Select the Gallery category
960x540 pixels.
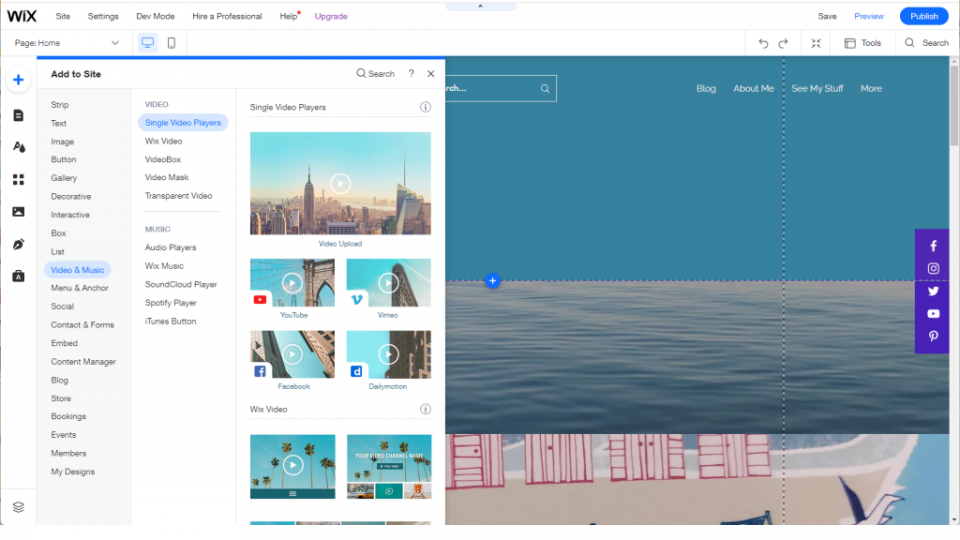64,178
